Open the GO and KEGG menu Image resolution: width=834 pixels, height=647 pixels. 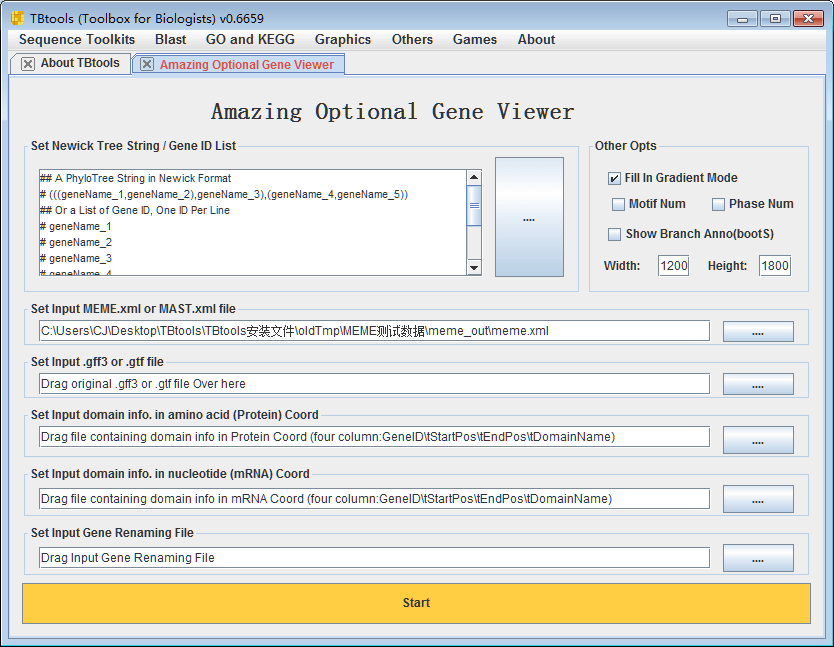(x=250, y=39)
